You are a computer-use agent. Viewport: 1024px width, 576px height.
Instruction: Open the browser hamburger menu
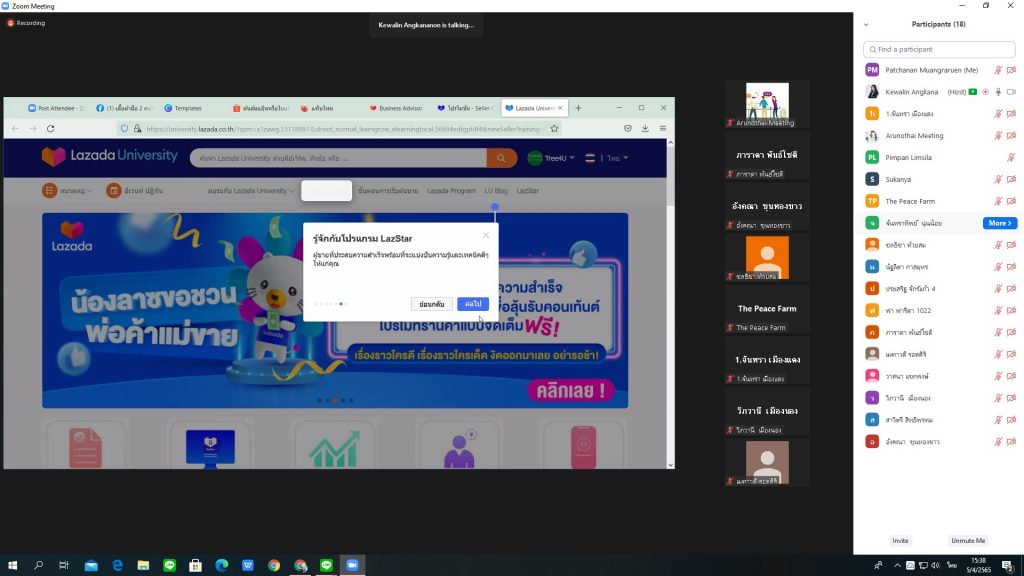pyautogui.click(x=663, y=129)
